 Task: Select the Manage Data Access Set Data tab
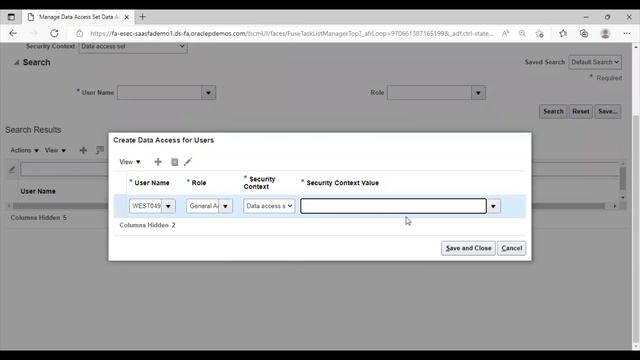click(78, 17)
